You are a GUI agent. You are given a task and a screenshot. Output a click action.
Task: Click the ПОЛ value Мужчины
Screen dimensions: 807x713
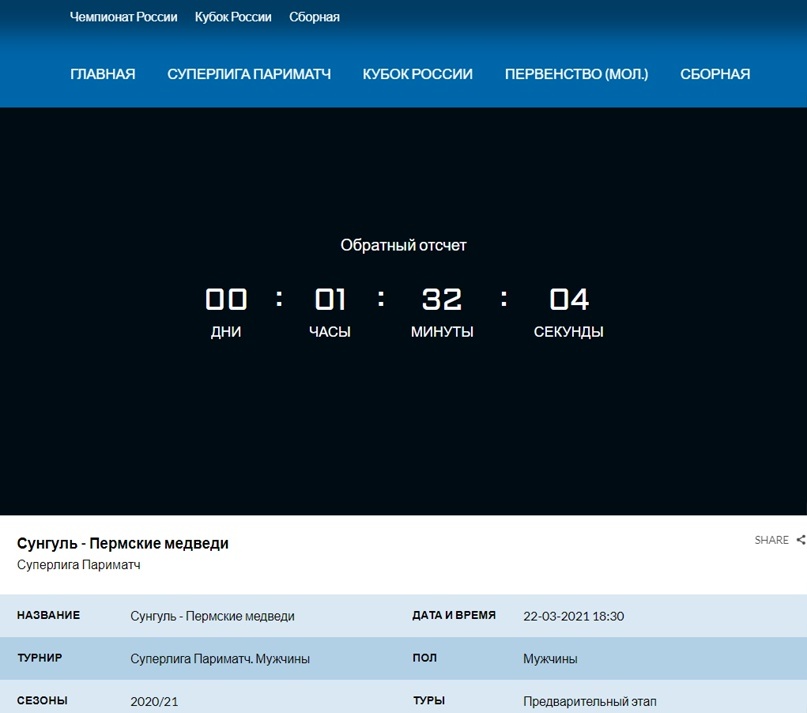pyautogui.click(x=550, y=659)
